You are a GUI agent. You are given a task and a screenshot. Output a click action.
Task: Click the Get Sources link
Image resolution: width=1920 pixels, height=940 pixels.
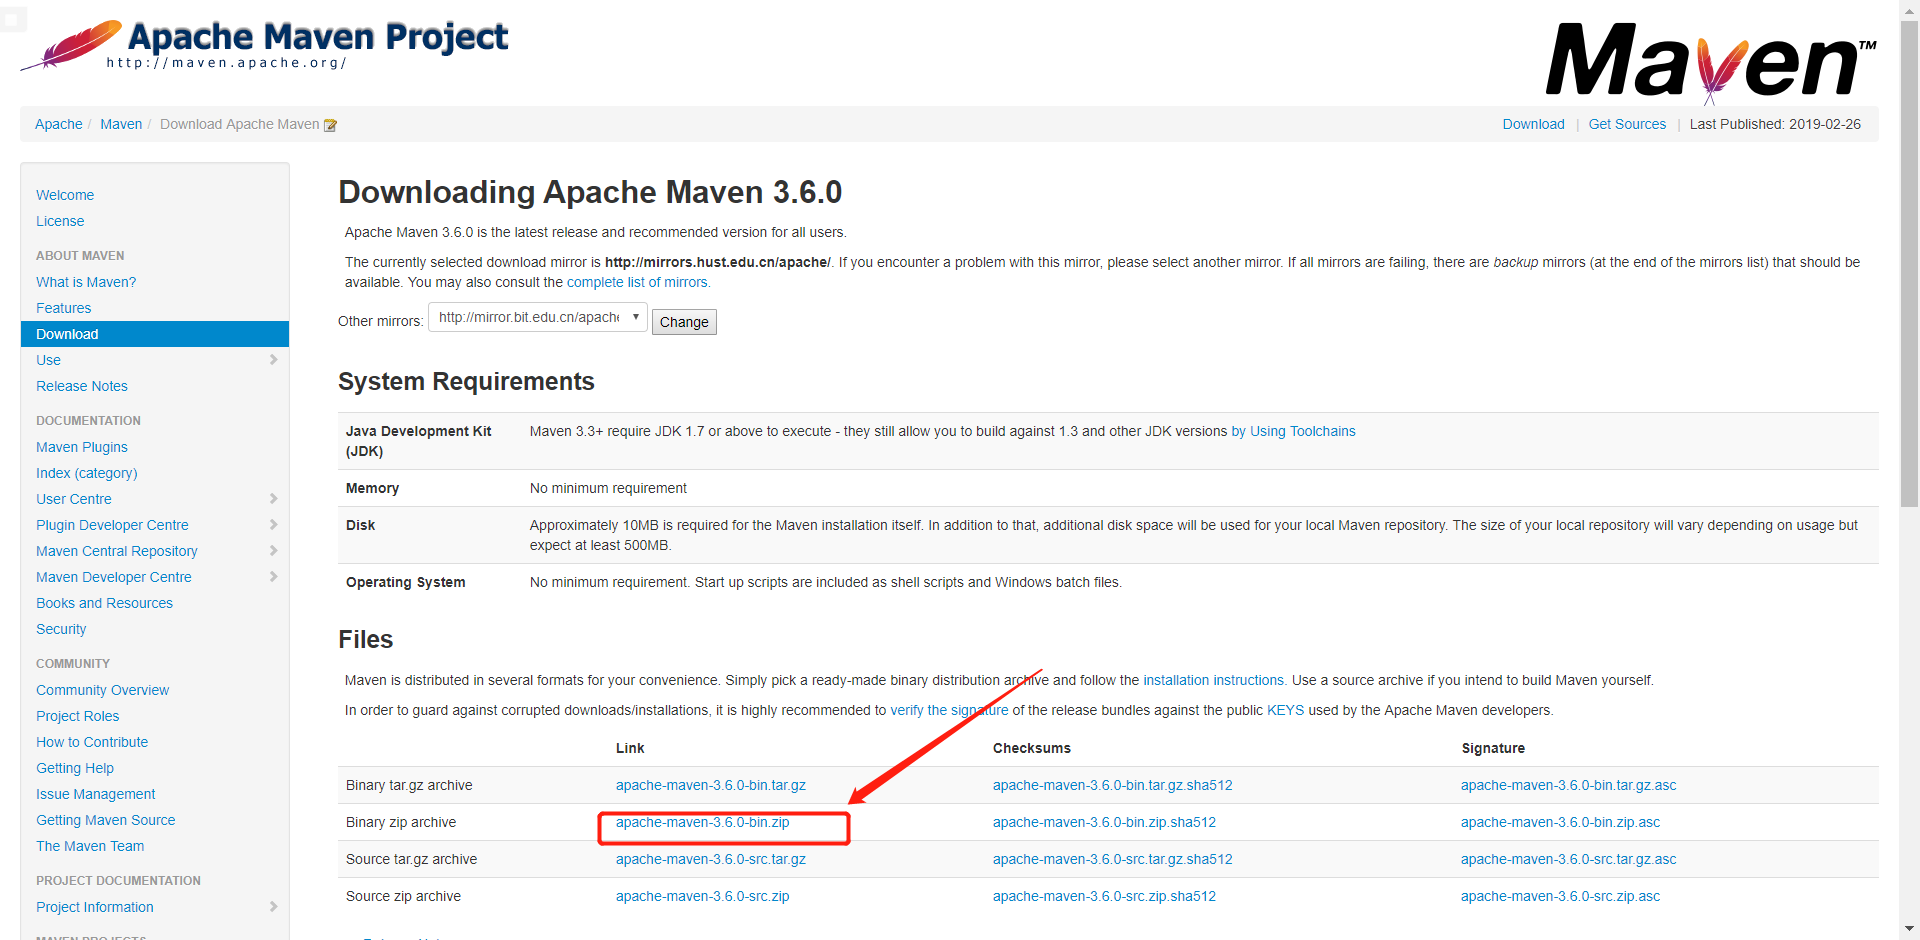[1627, 124]
